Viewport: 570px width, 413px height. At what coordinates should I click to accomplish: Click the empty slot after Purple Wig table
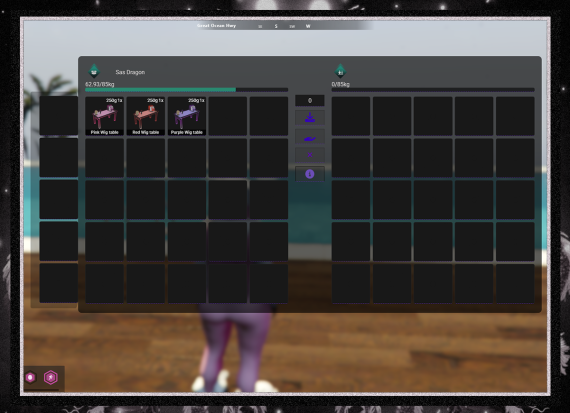click(228, 116)
